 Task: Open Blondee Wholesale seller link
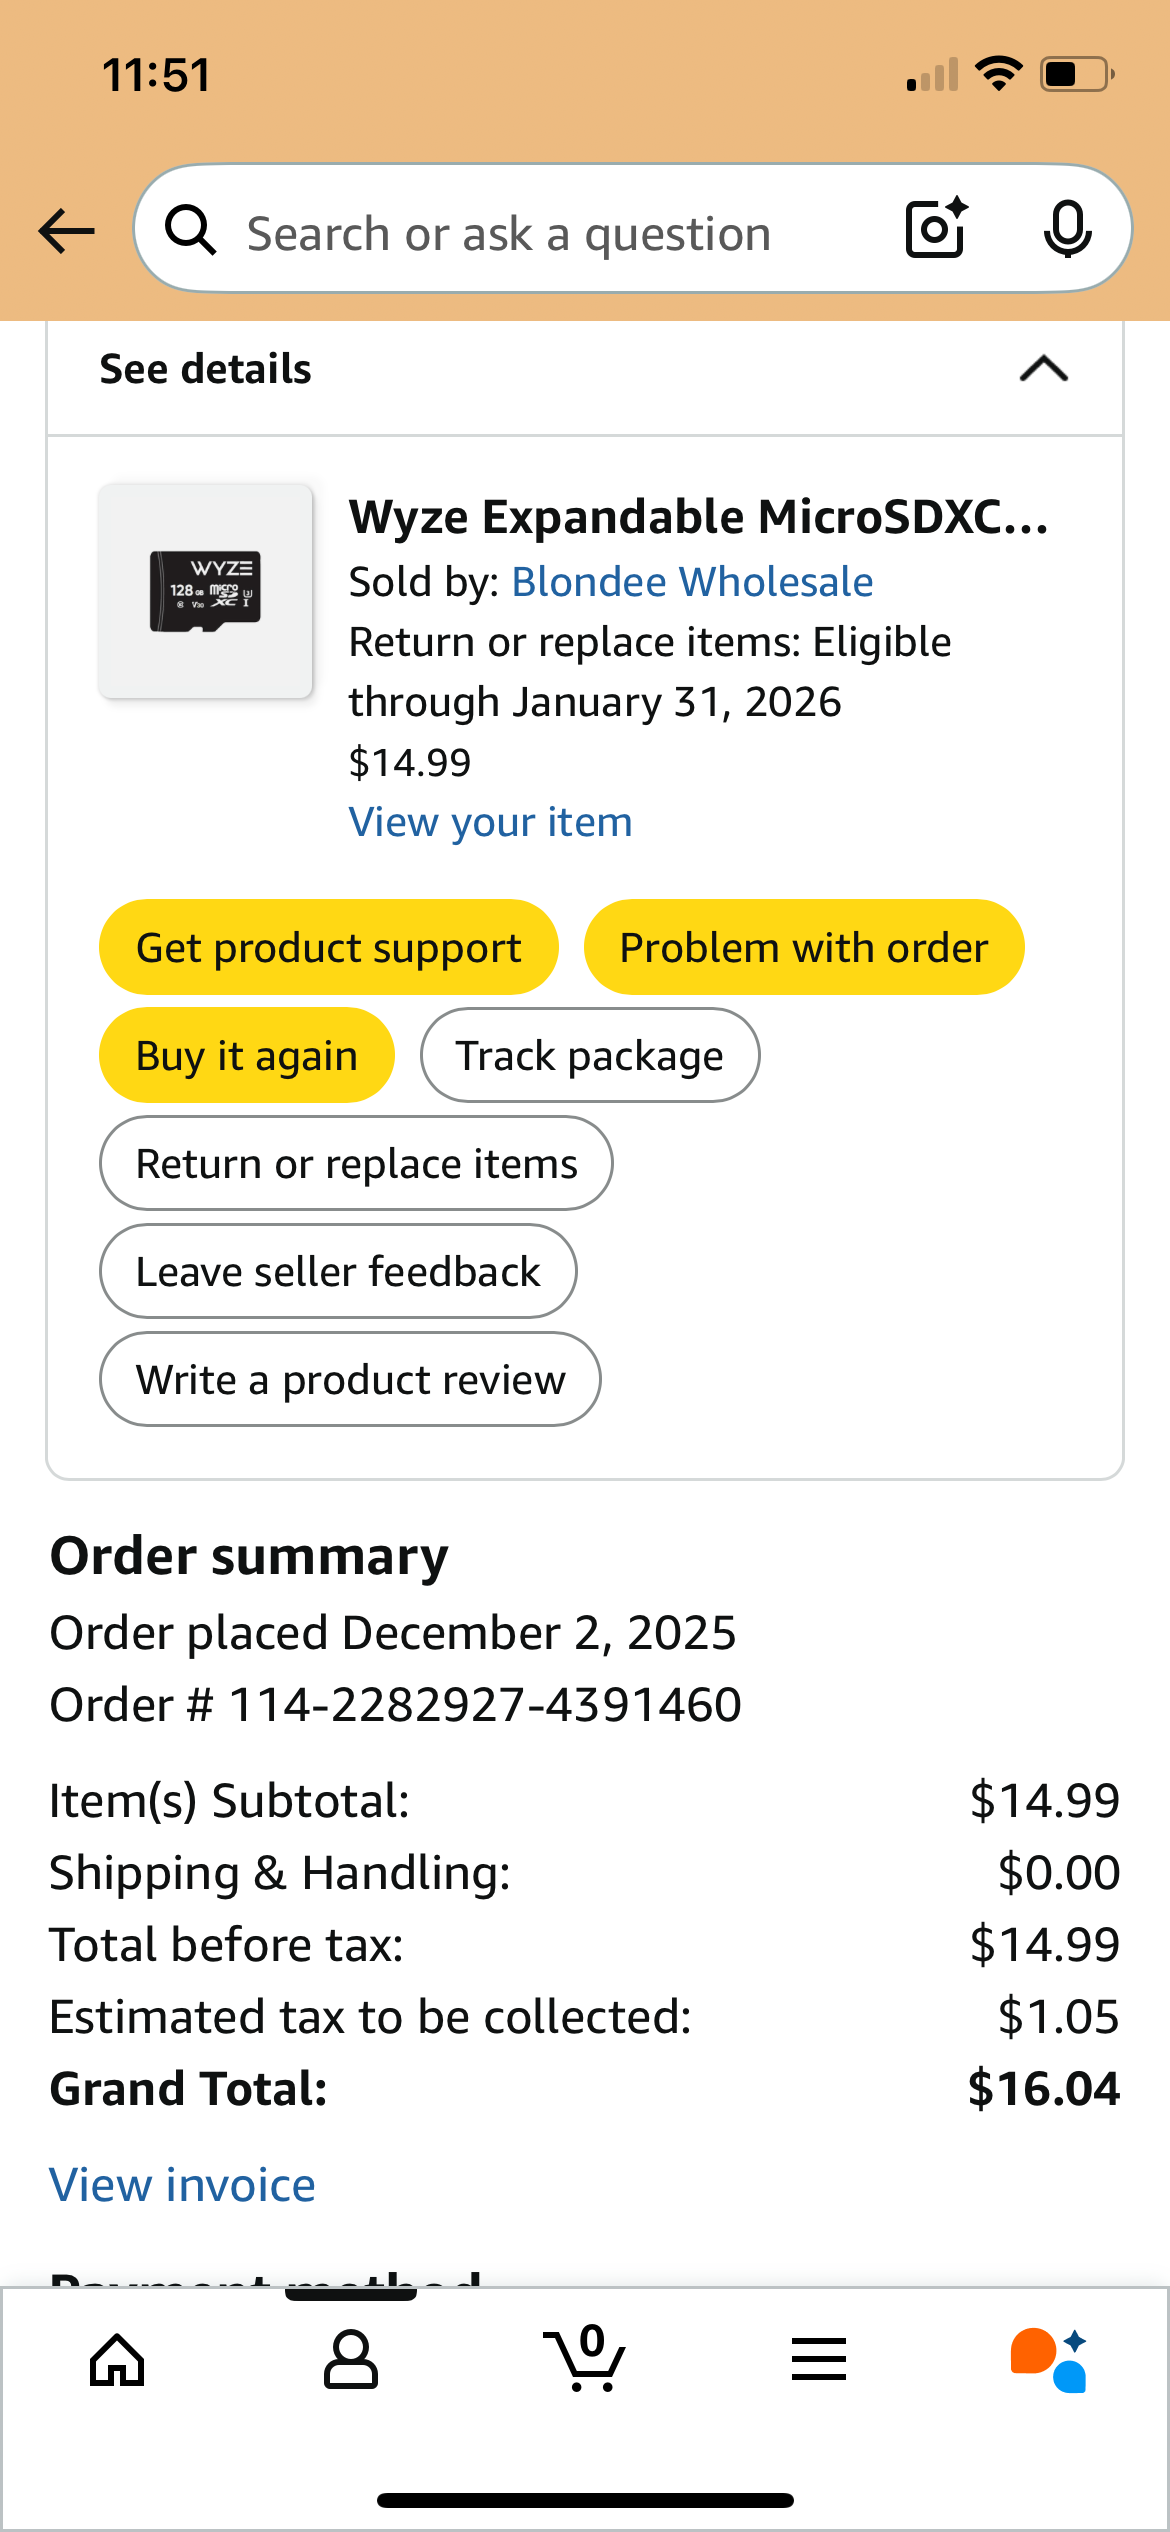692,582
